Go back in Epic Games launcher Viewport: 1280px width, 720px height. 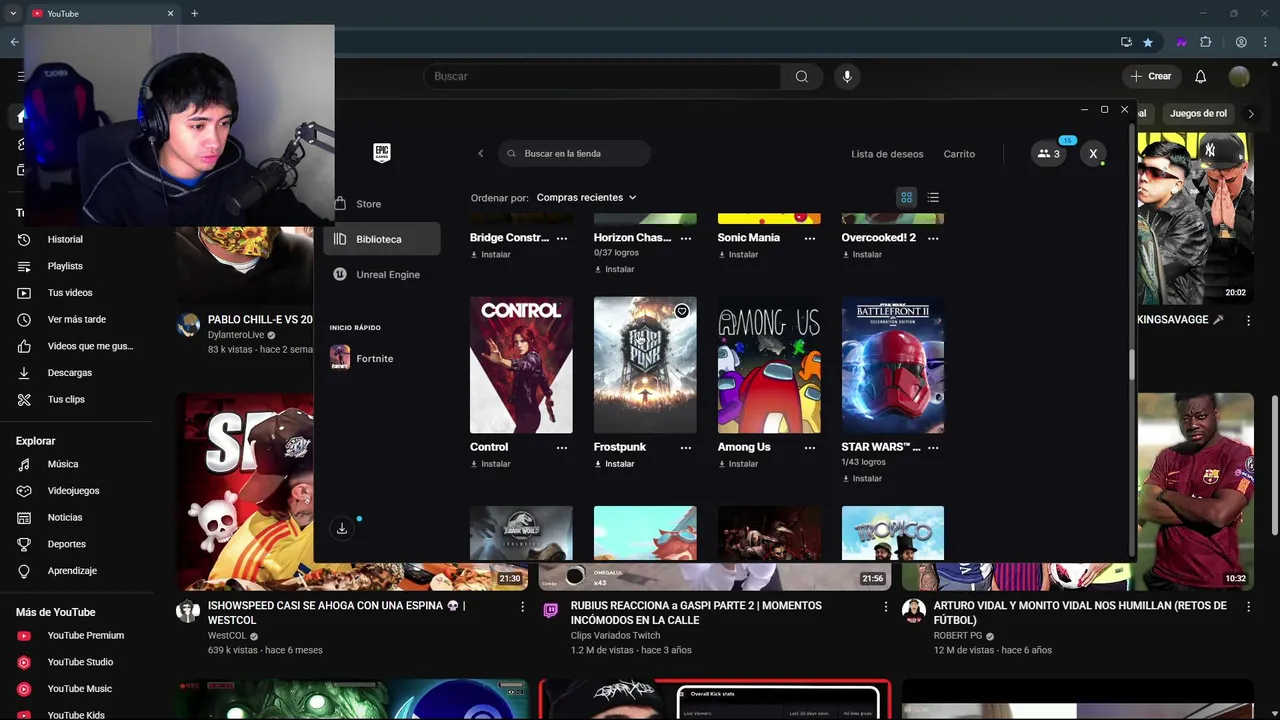[x=481, y=154]
